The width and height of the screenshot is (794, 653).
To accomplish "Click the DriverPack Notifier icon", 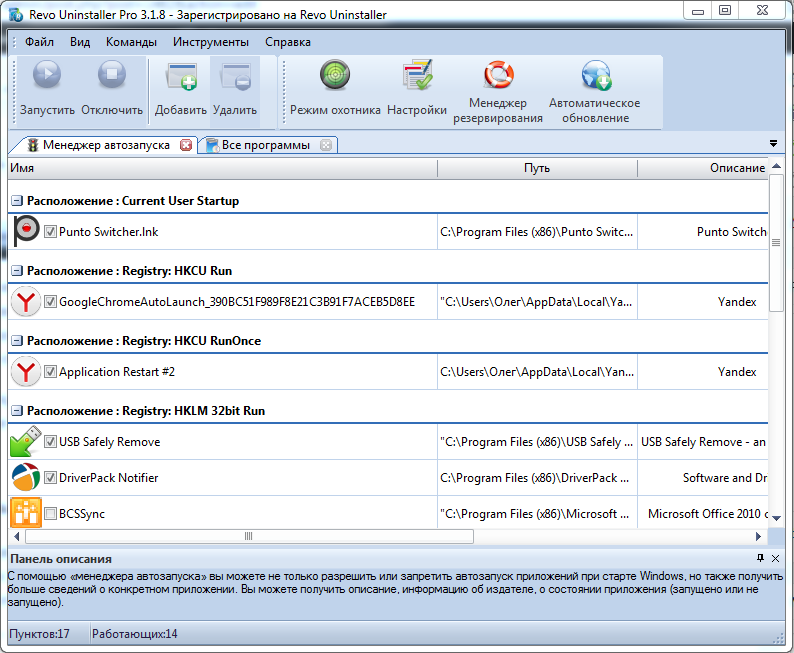I will [x=26, y=477].
